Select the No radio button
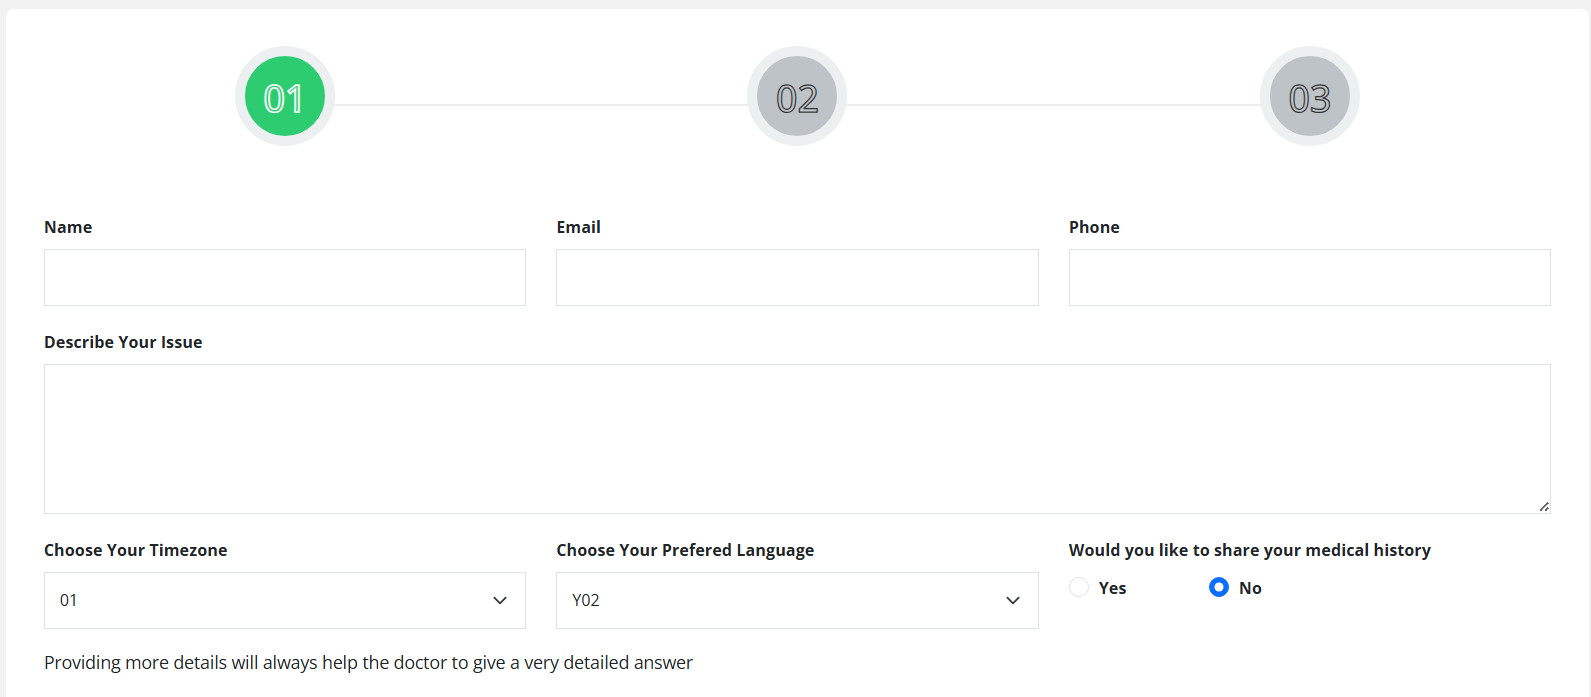Viewport: 1591px width, 697px height. 1218,587
